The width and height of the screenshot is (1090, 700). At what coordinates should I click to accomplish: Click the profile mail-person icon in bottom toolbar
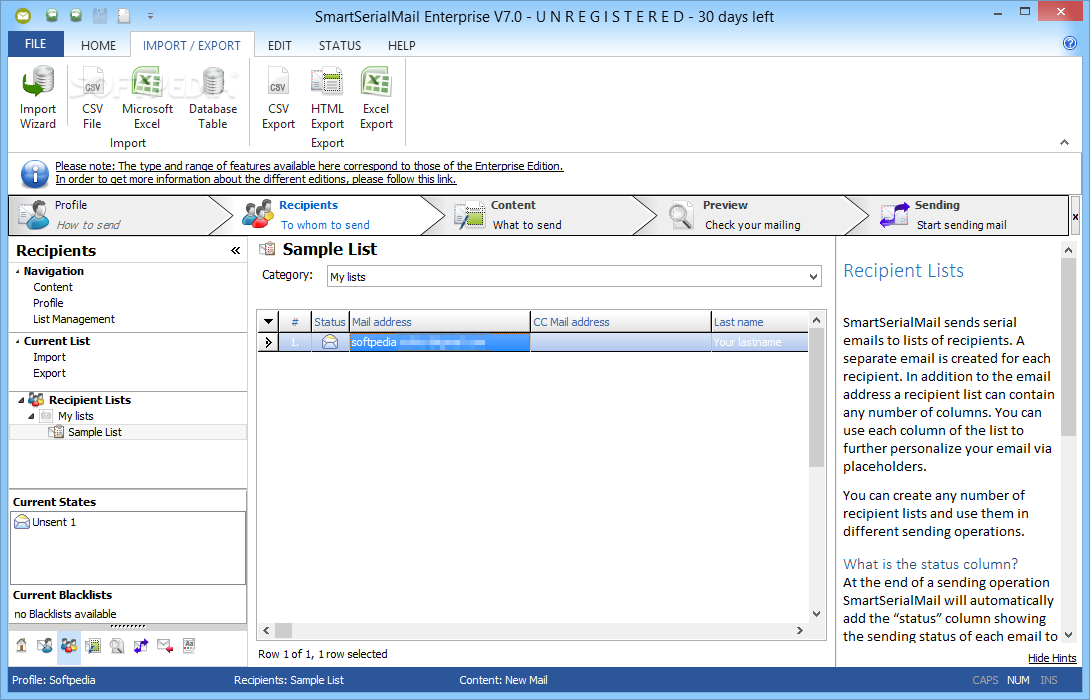click(x=45, y=646)
